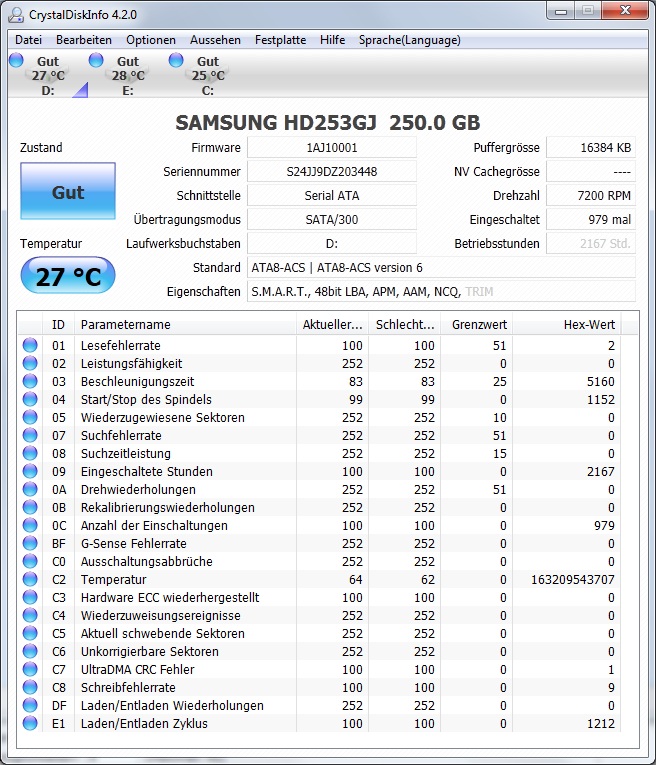
Task: Click the Puffergrösse field 16384 KB
Action: point(591,147)
